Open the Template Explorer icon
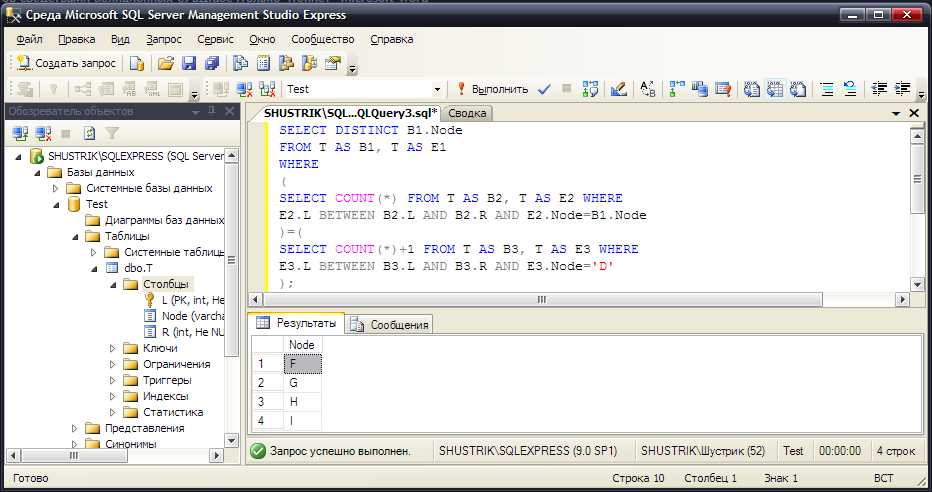932x492 pixels. [x=310, y=63]
